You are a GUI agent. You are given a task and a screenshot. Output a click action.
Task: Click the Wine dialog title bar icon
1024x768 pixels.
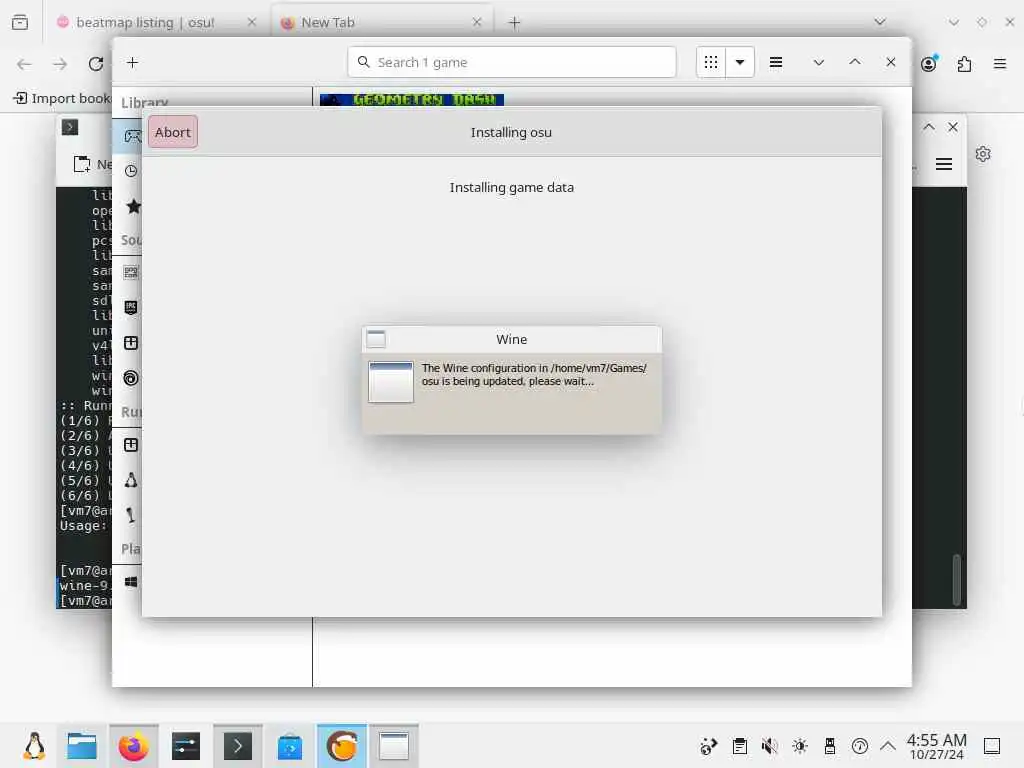tap(376, 339)
